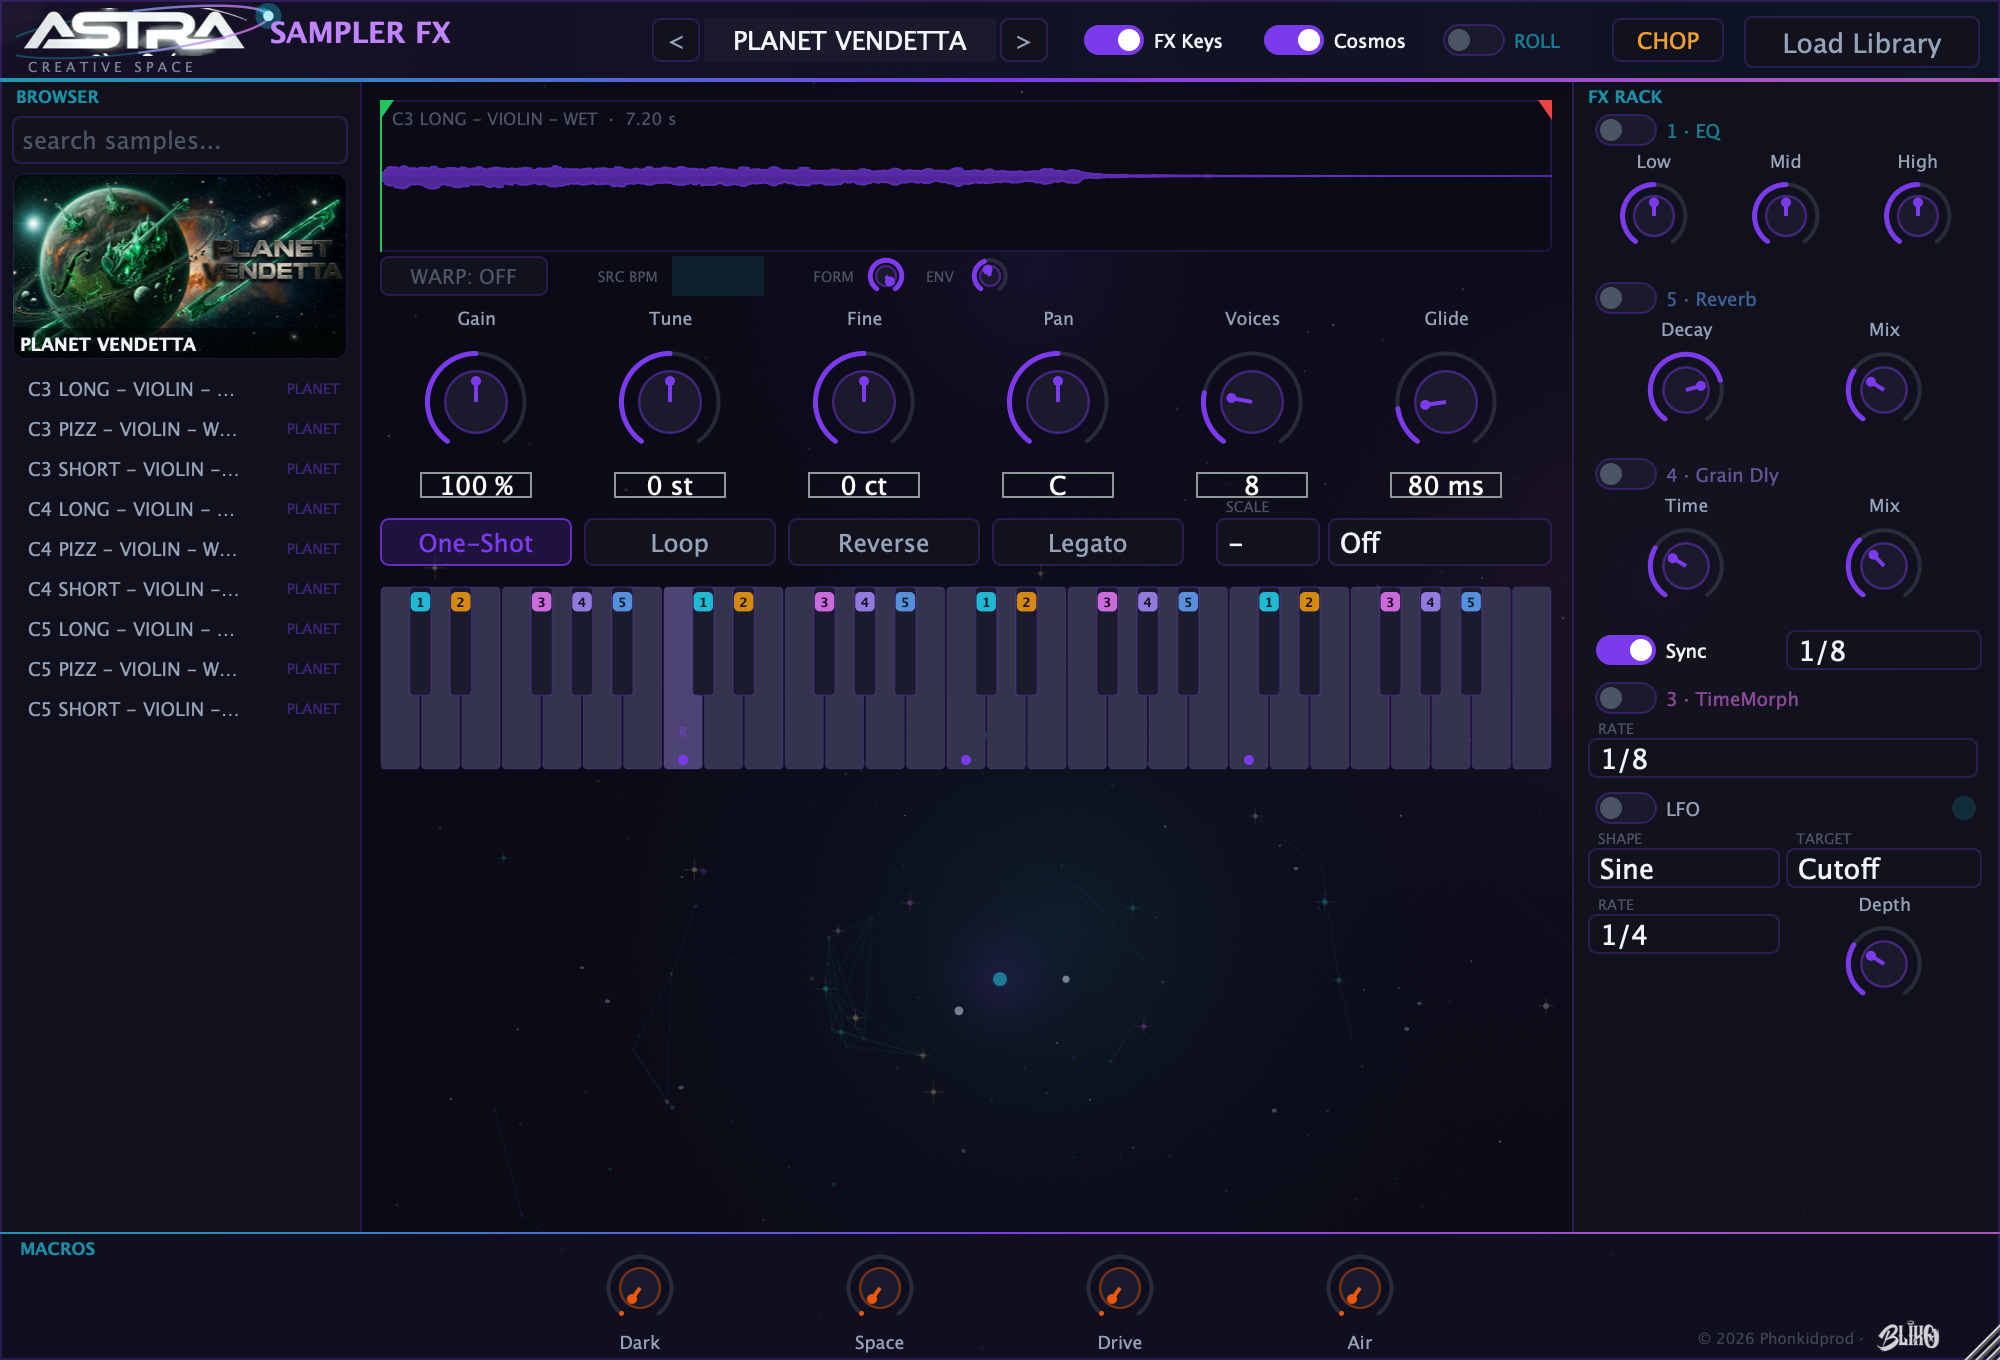Select Reverse playback mode

884,543
